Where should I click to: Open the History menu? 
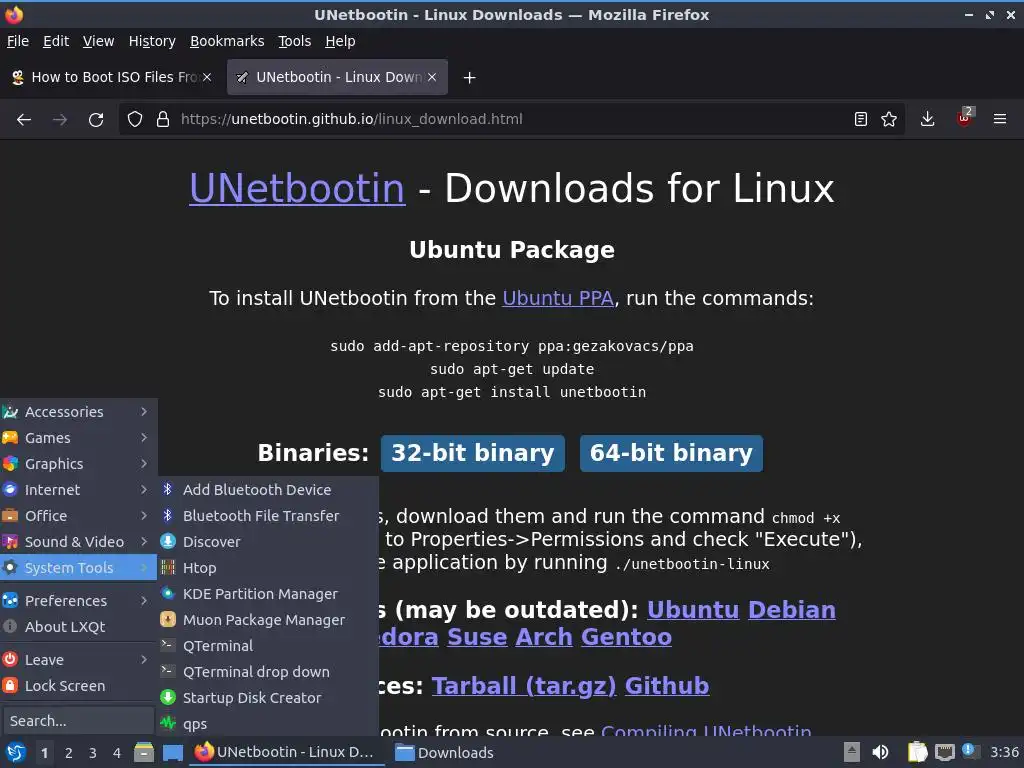pyautogui.click(x=152, y=41)
